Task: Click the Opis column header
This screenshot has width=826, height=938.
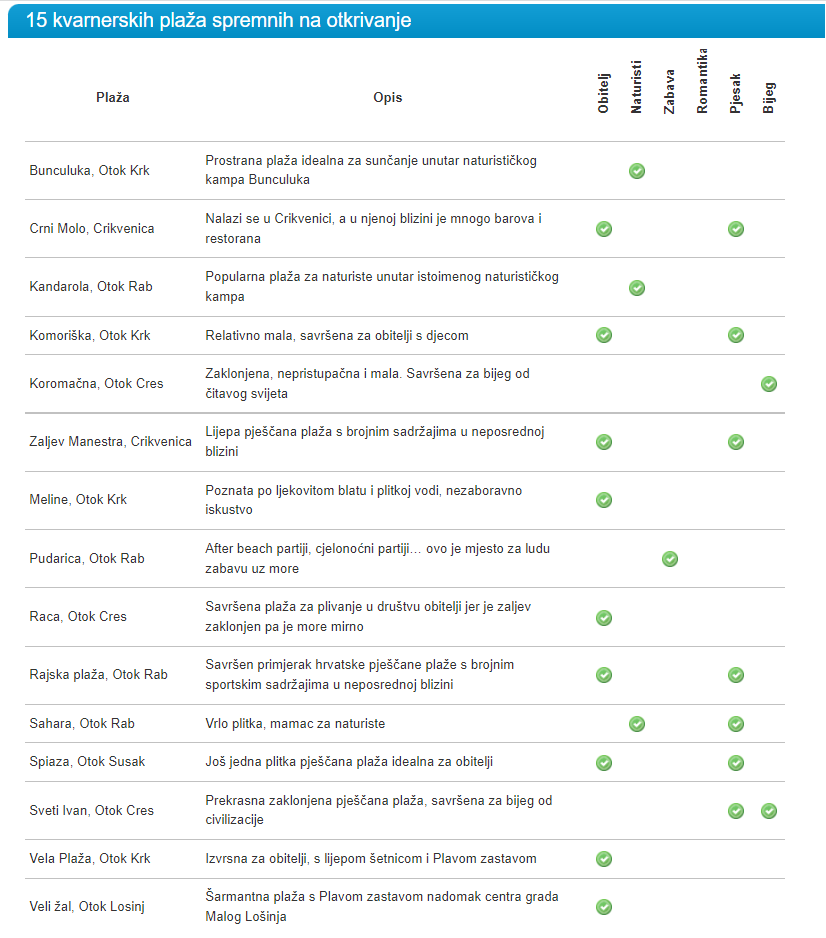Action: [388, 98]
